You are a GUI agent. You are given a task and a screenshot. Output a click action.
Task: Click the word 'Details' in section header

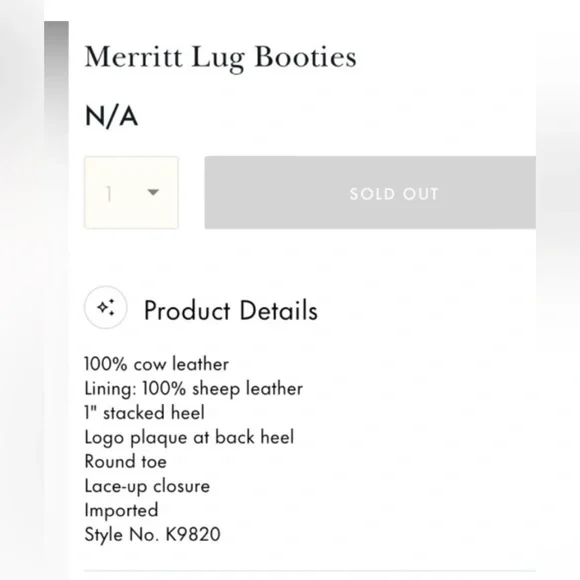pos(279,310)
